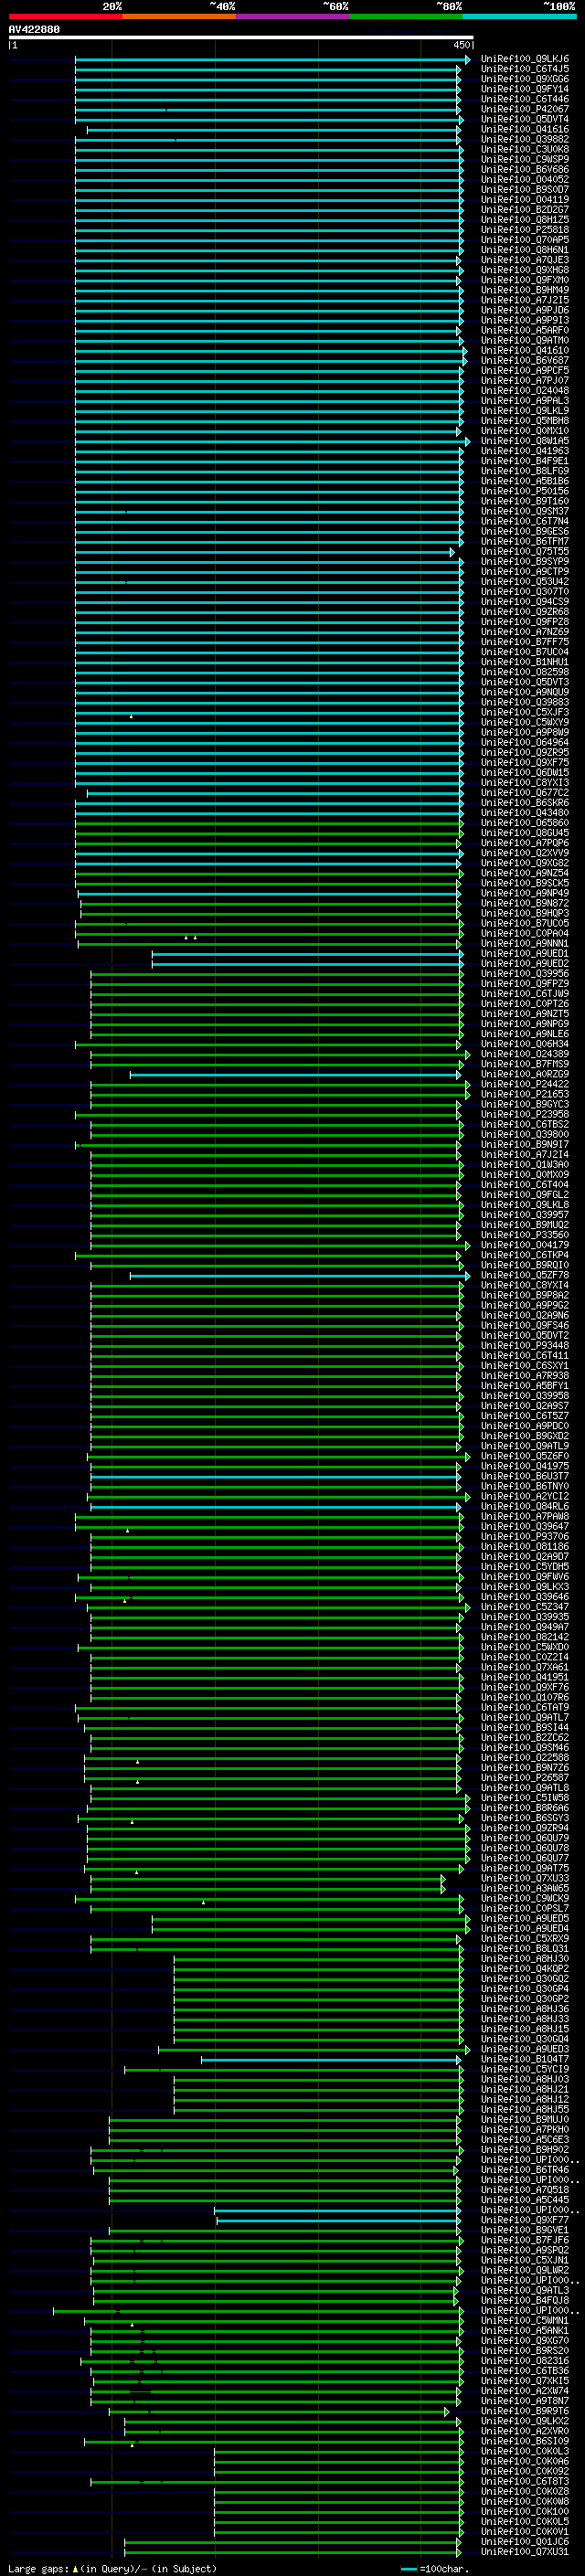
Task: Select the UniRef100_B9N9I7 label
Action: point(525,1144)
